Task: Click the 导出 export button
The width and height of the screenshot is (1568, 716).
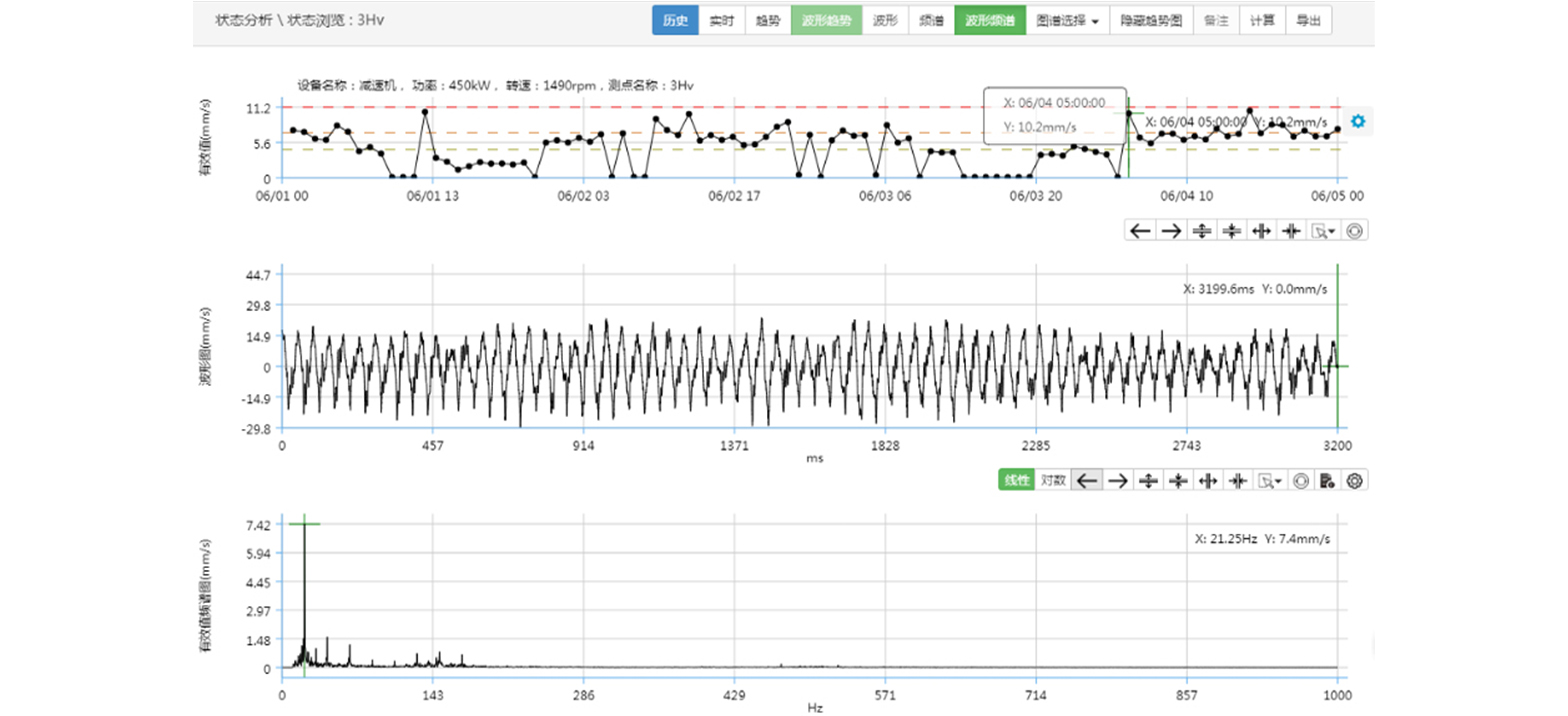Action: (1308, 20)
